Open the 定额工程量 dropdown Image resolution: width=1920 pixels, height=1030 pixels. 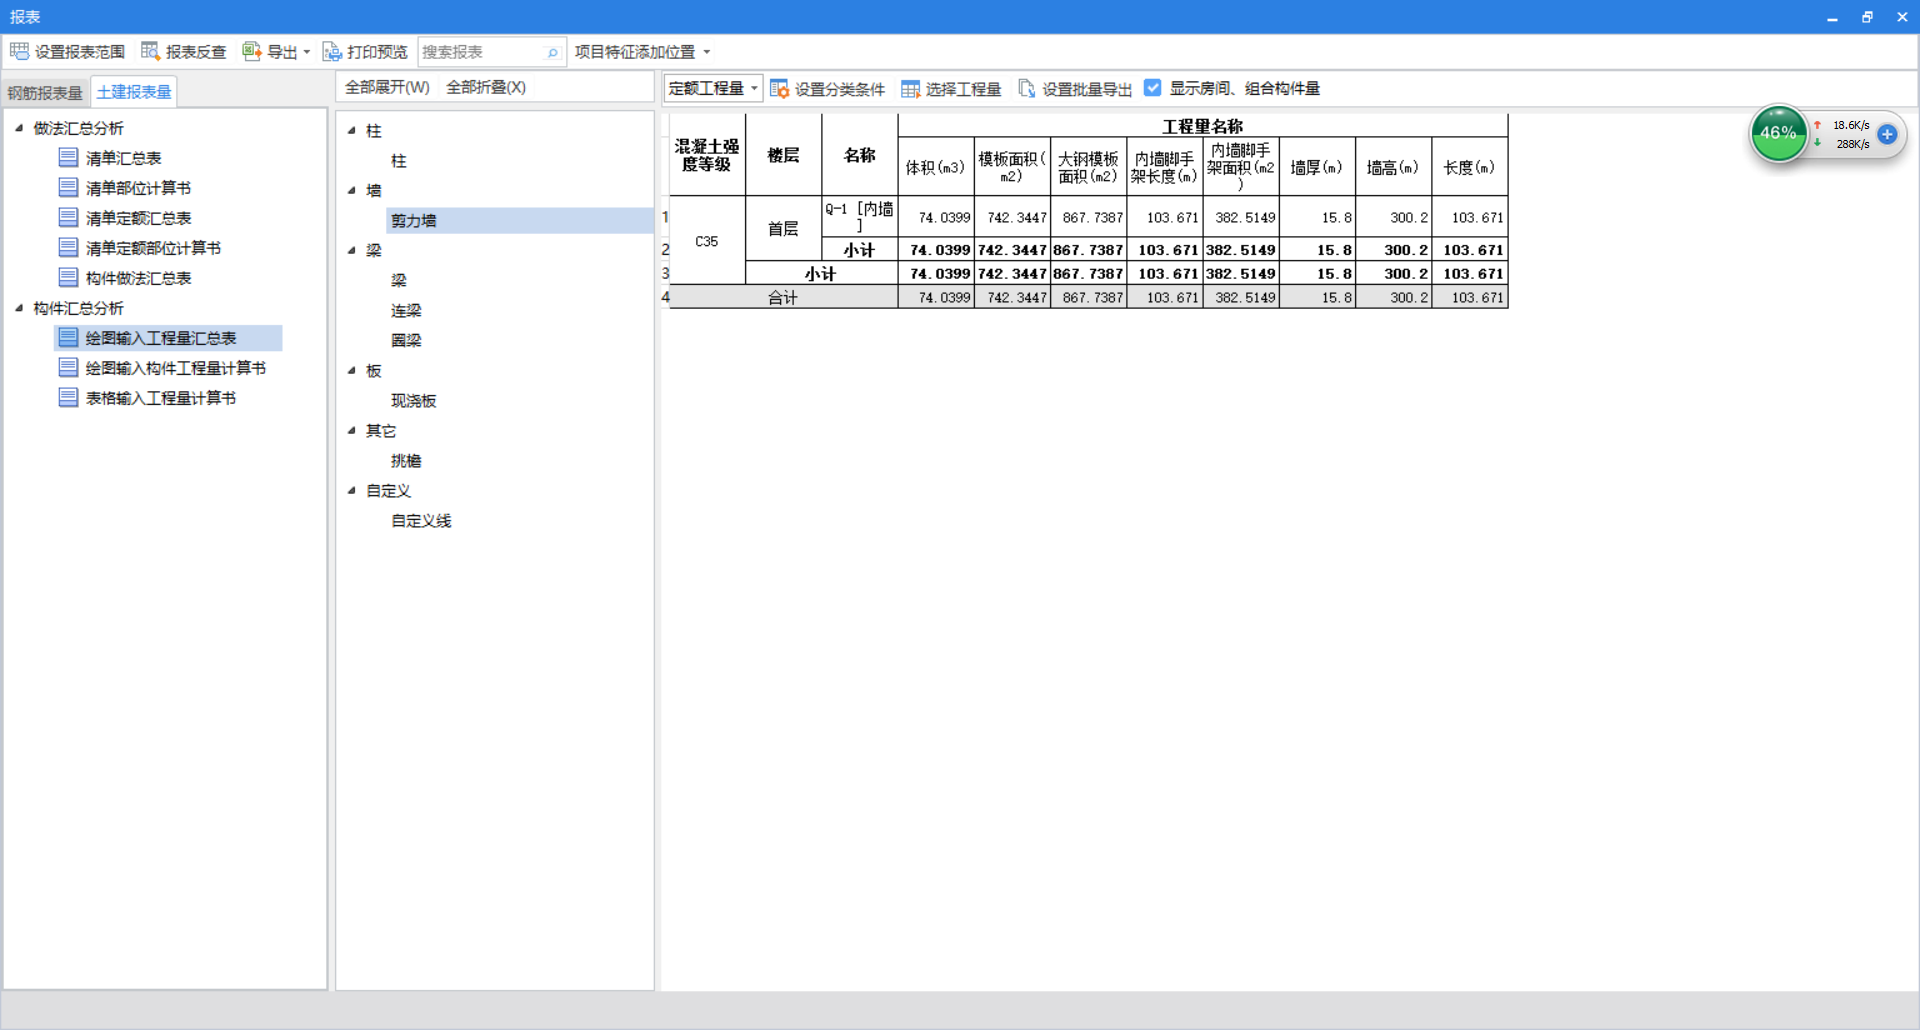tap(713, 88)
